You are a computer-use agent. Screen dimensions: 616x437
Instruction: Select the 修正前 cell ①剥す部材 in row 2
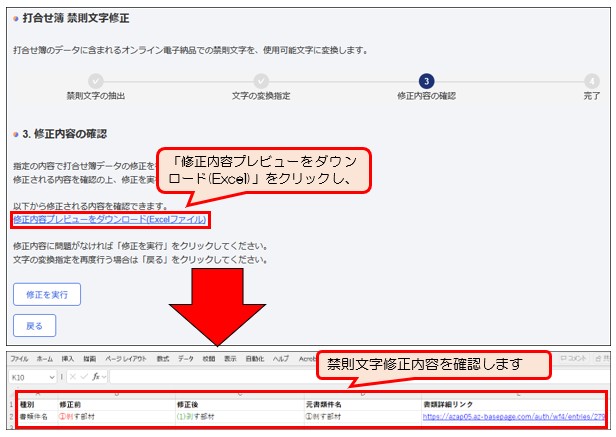pos(116,417)
